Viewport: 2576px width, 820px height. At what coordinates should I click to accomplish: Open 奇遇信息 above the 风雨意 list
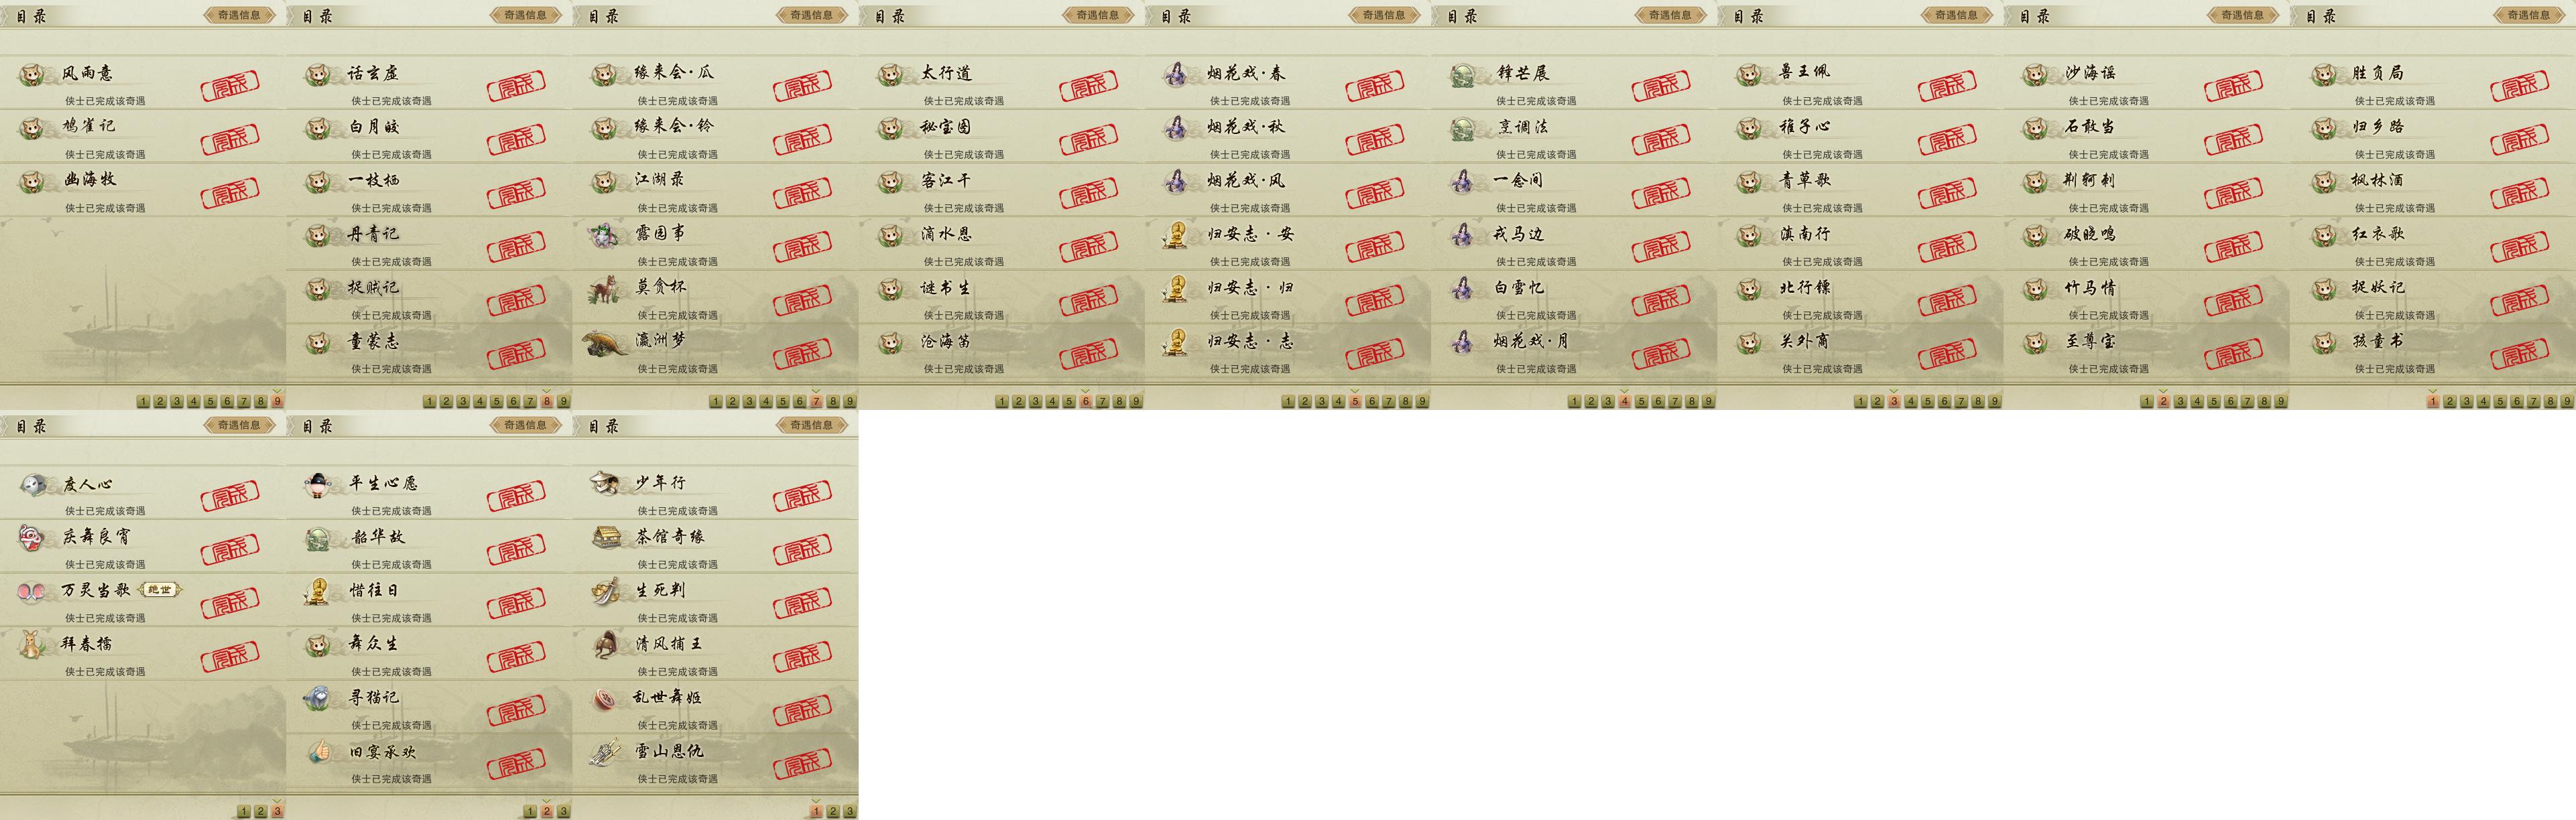coord(239,15)
